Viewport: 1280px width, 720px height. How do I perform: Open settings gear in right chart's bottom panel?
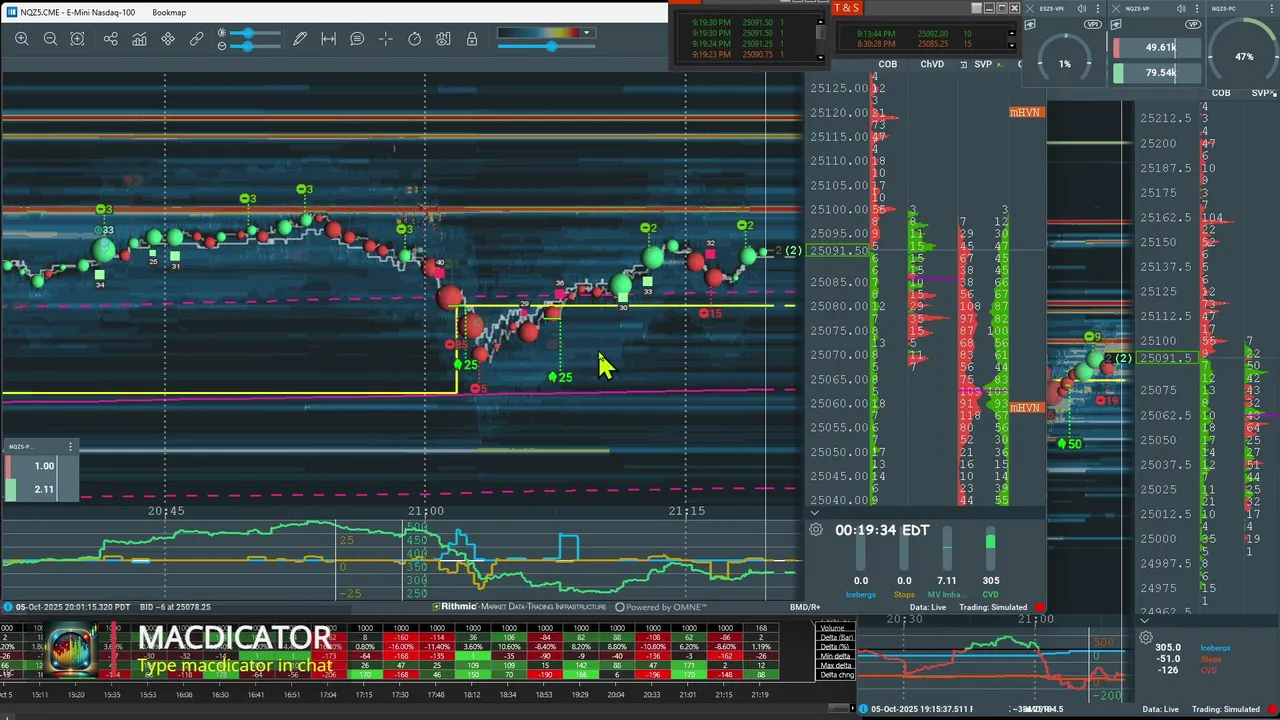(1146, 637)
